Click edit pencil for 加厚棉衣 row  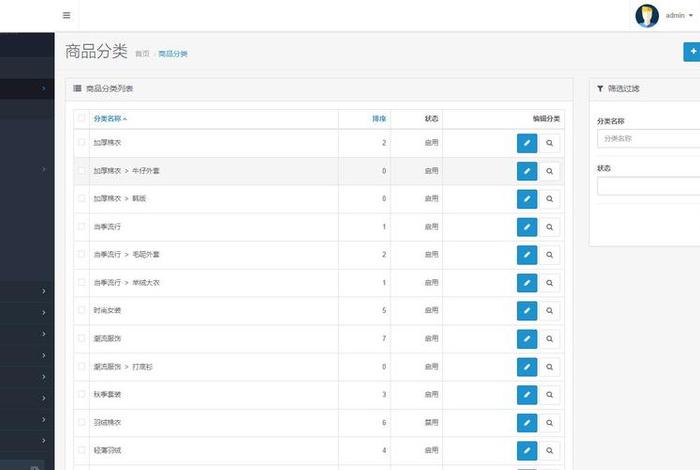527,143
